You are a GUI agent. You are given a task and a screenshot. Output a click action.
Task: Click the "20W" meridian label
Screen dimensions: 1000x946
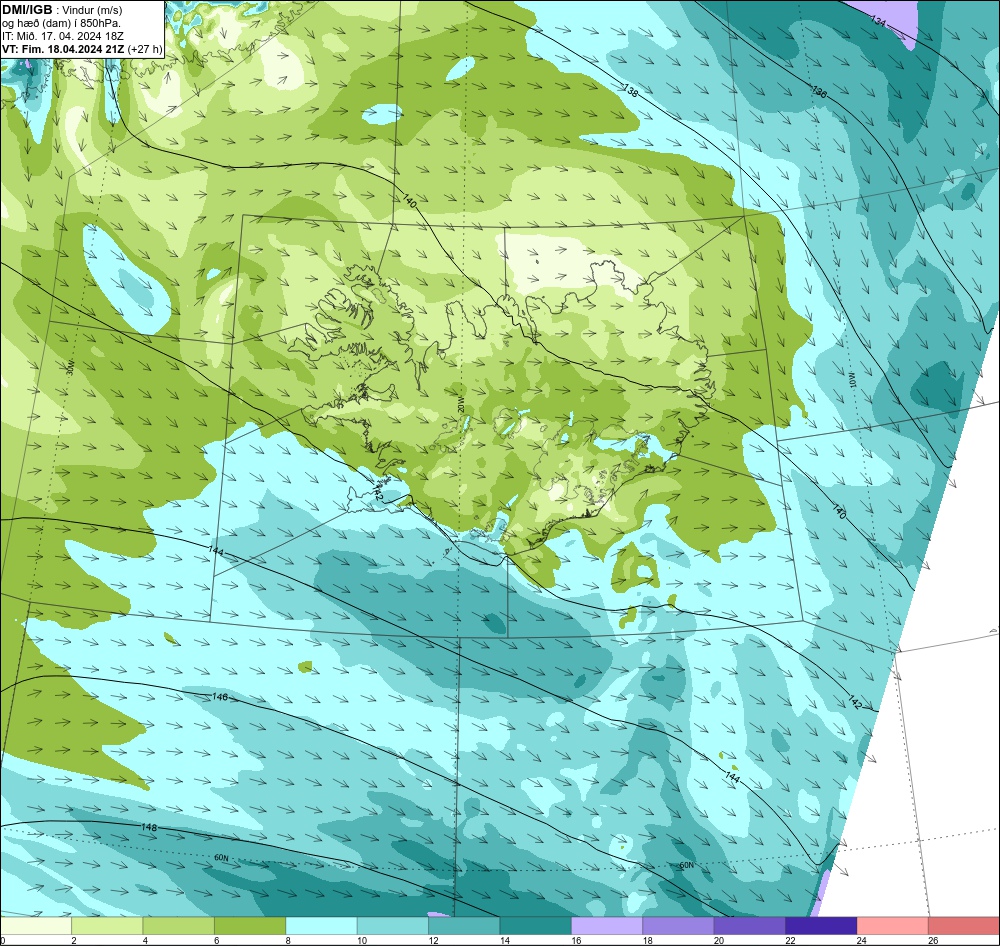click(459, 404)
